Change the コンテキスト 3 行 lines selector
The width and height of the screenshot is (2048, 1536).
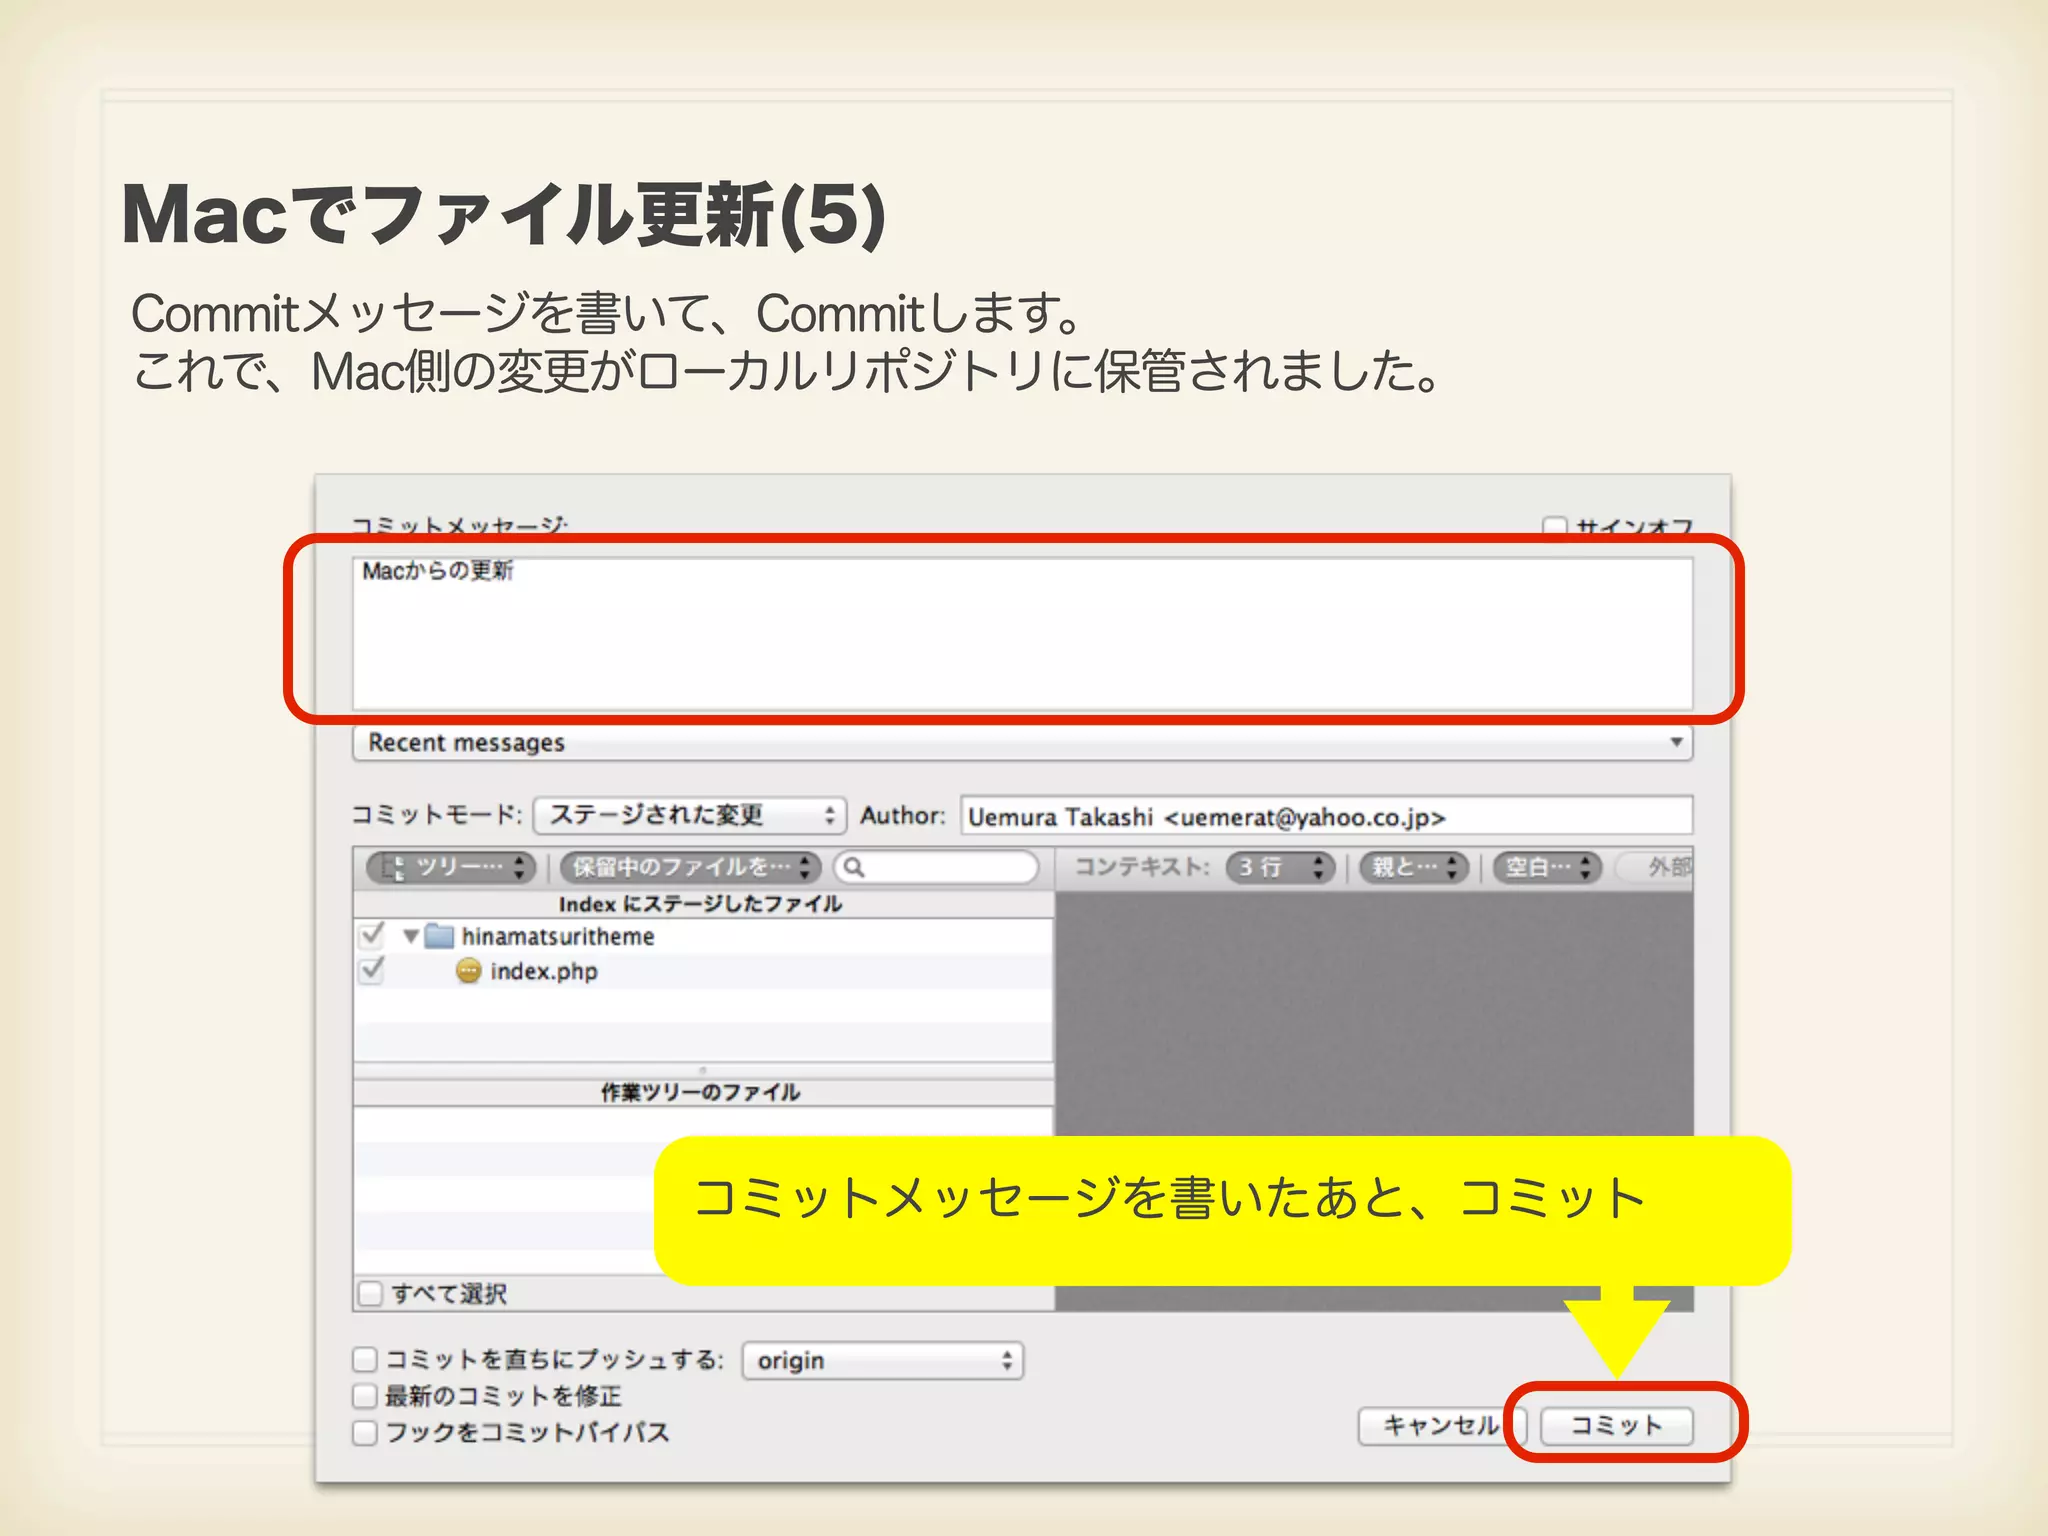click(x=1280, y=867)
